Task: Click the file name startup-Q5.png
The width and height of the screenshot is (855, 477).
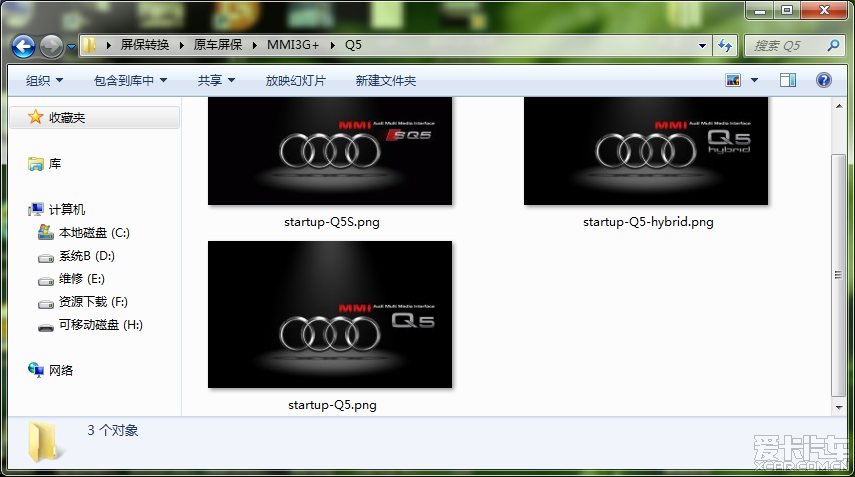Action: click(x=332, y=405)
